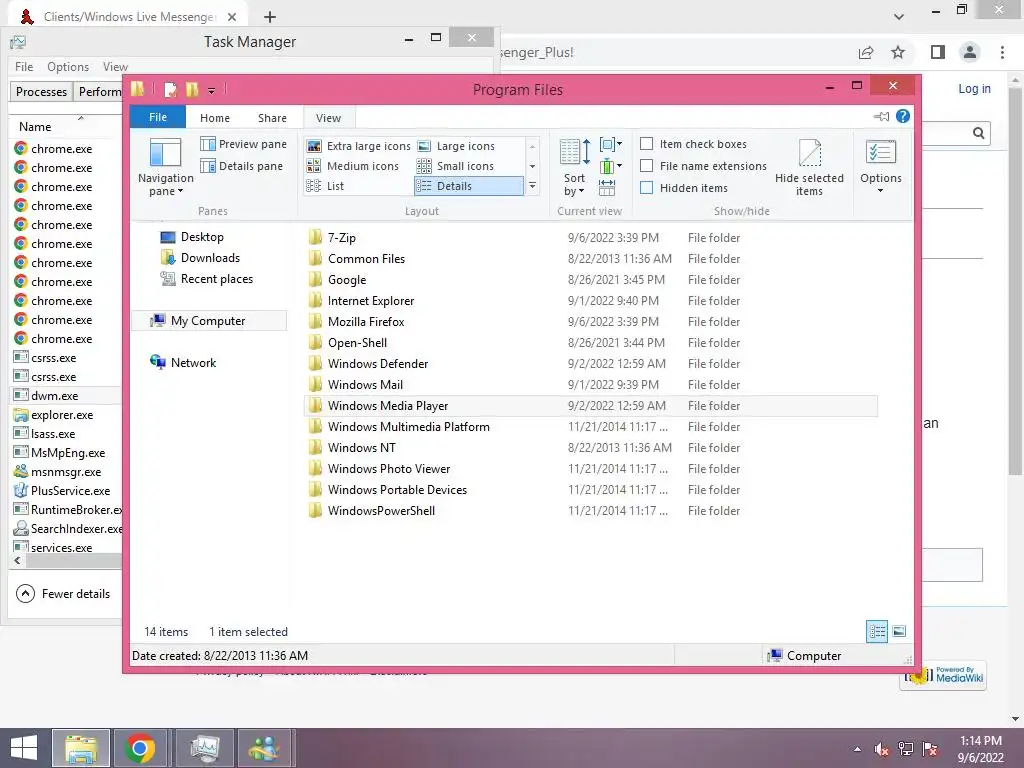Open the Sort by dropdown
The width and height of the screenshot is (1024, 768).
(x=574, y=167)
